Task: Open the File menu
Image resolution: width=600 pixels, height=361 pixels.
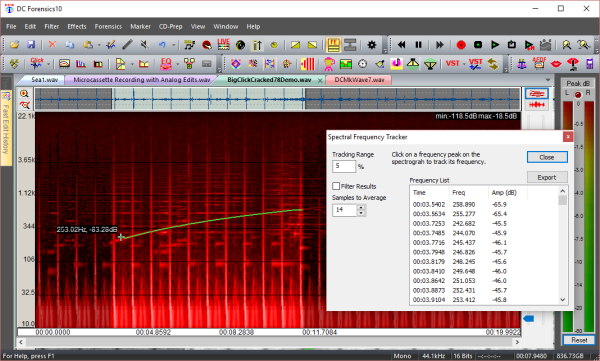Action: point(11,26)
